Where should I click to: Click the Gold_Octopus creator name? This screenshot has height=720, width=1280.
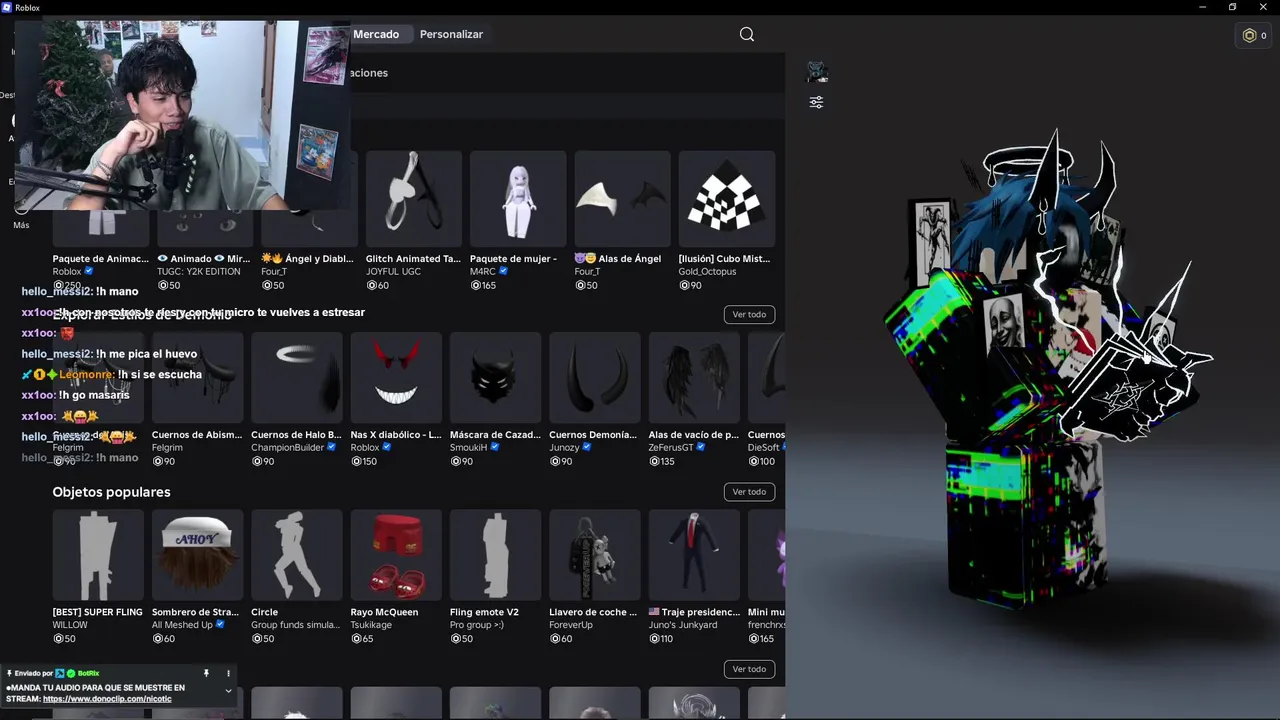click(707, 271)
